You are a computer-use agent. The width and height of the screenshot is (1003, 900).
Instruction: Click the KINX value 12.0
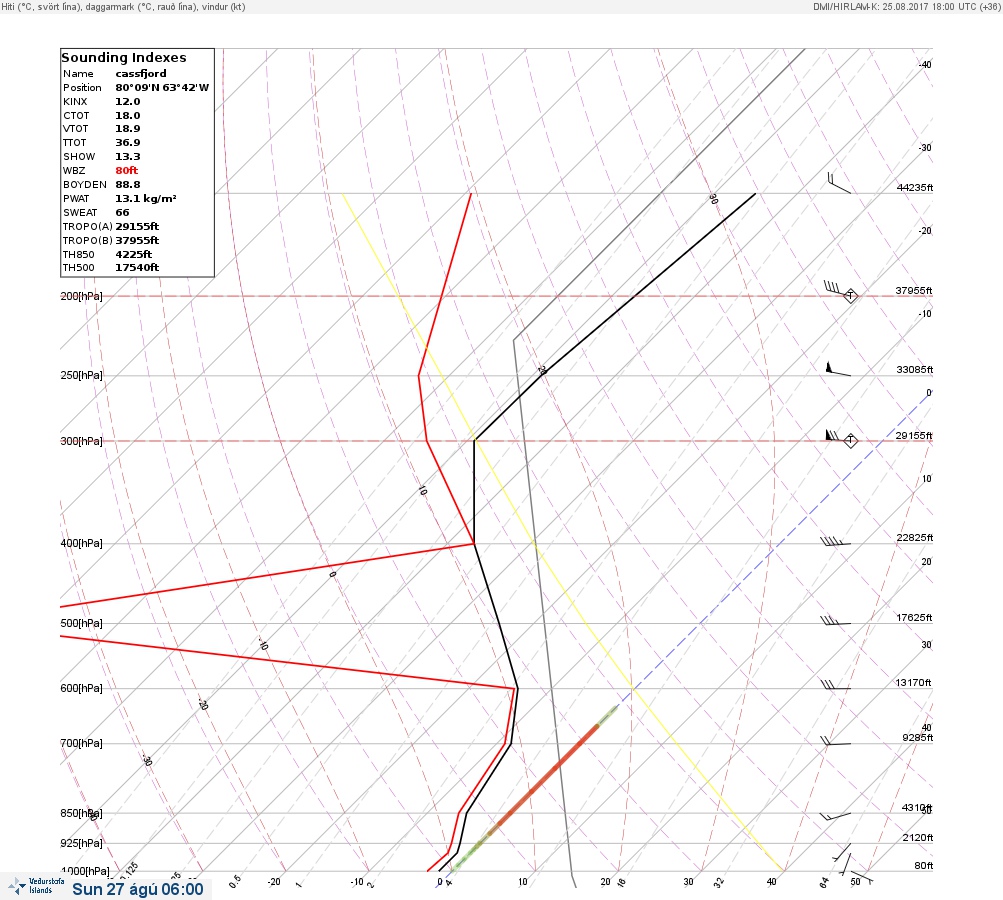(x=127, y=102)
